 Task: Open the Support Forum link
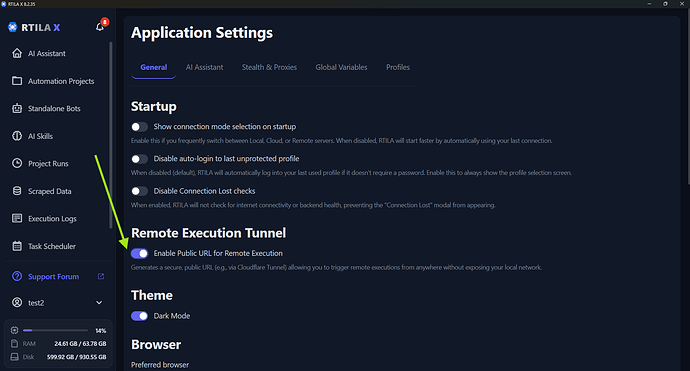click(x=54, y=277)
